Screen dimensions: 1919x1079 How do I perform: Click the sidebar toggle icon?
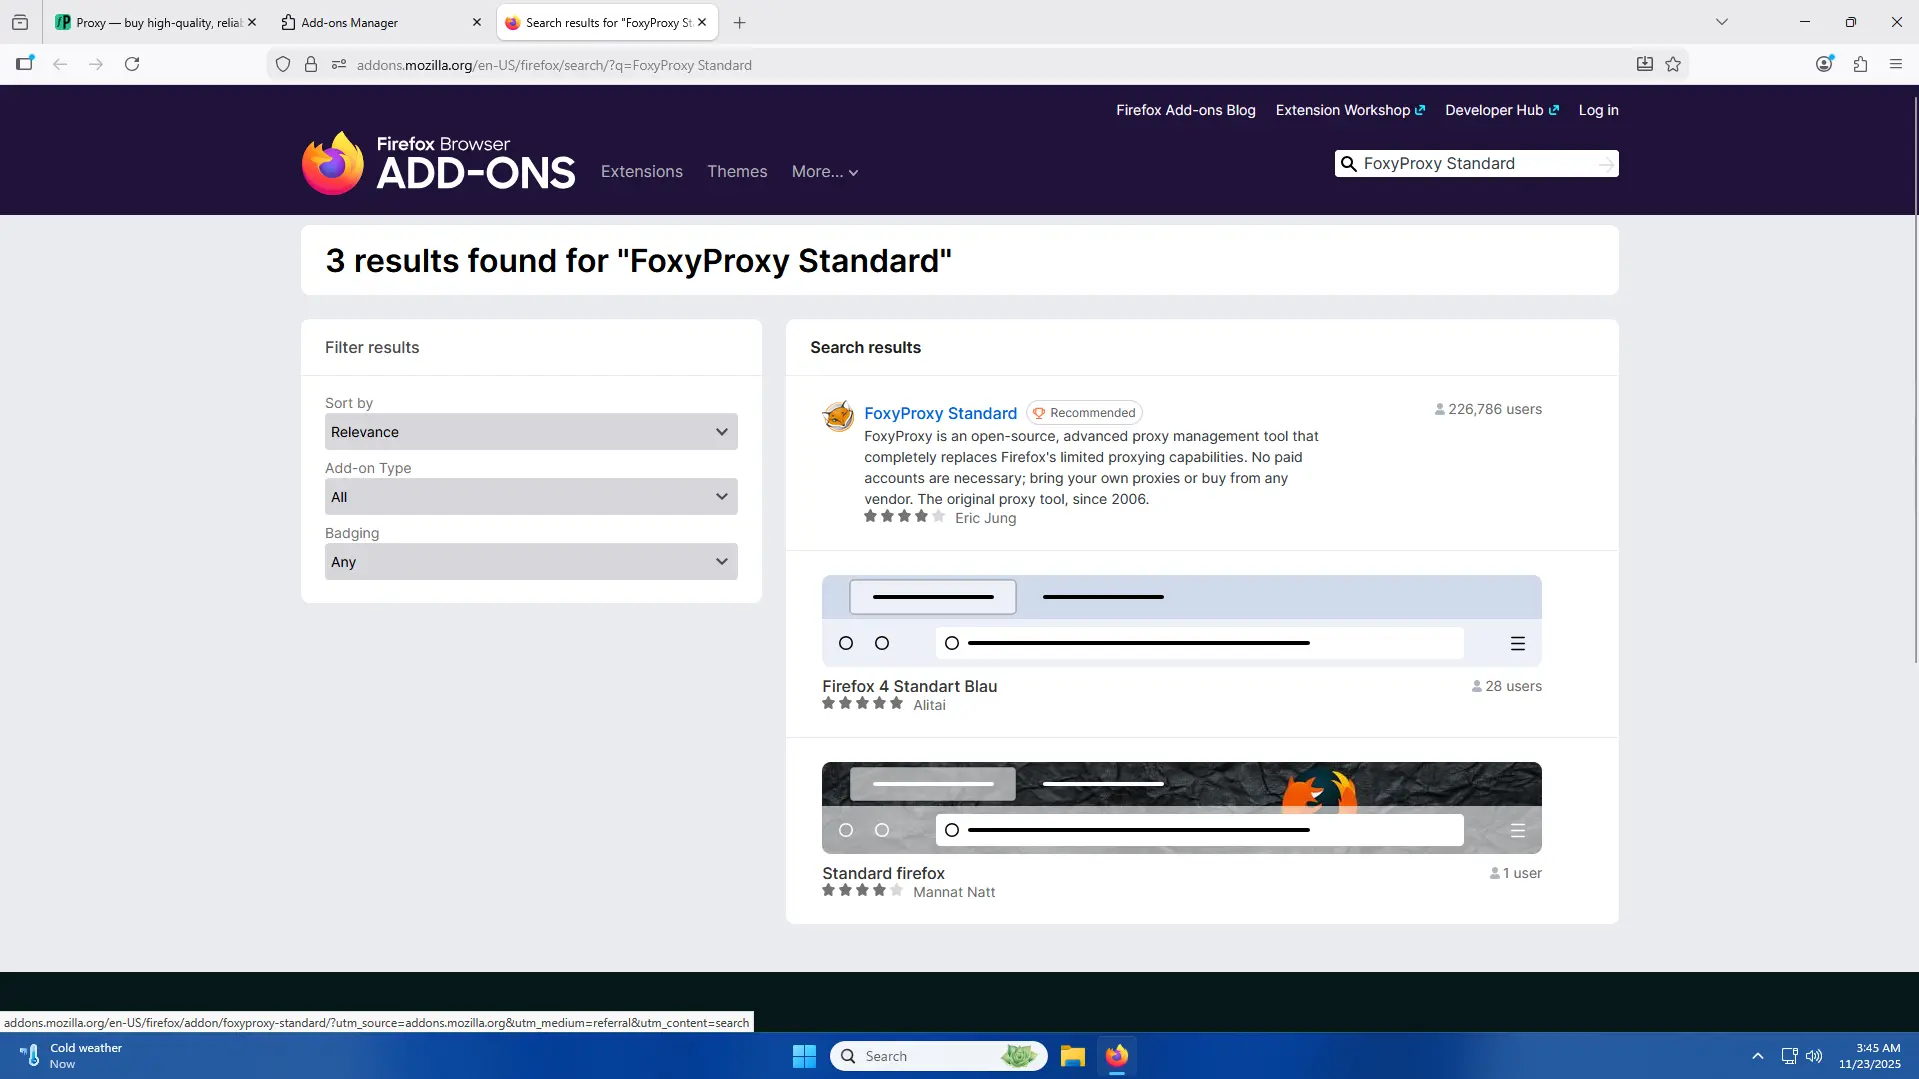[25, 64]
